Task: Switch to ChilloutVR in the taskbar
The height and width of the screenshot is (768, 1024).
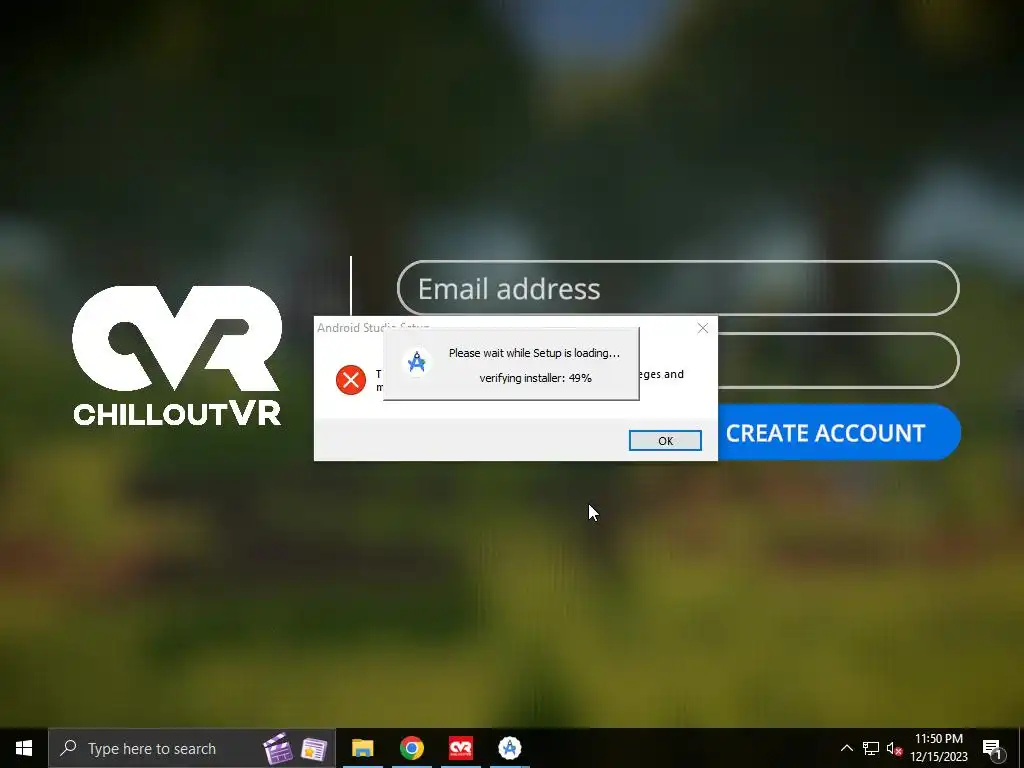Action: (460, 748)
